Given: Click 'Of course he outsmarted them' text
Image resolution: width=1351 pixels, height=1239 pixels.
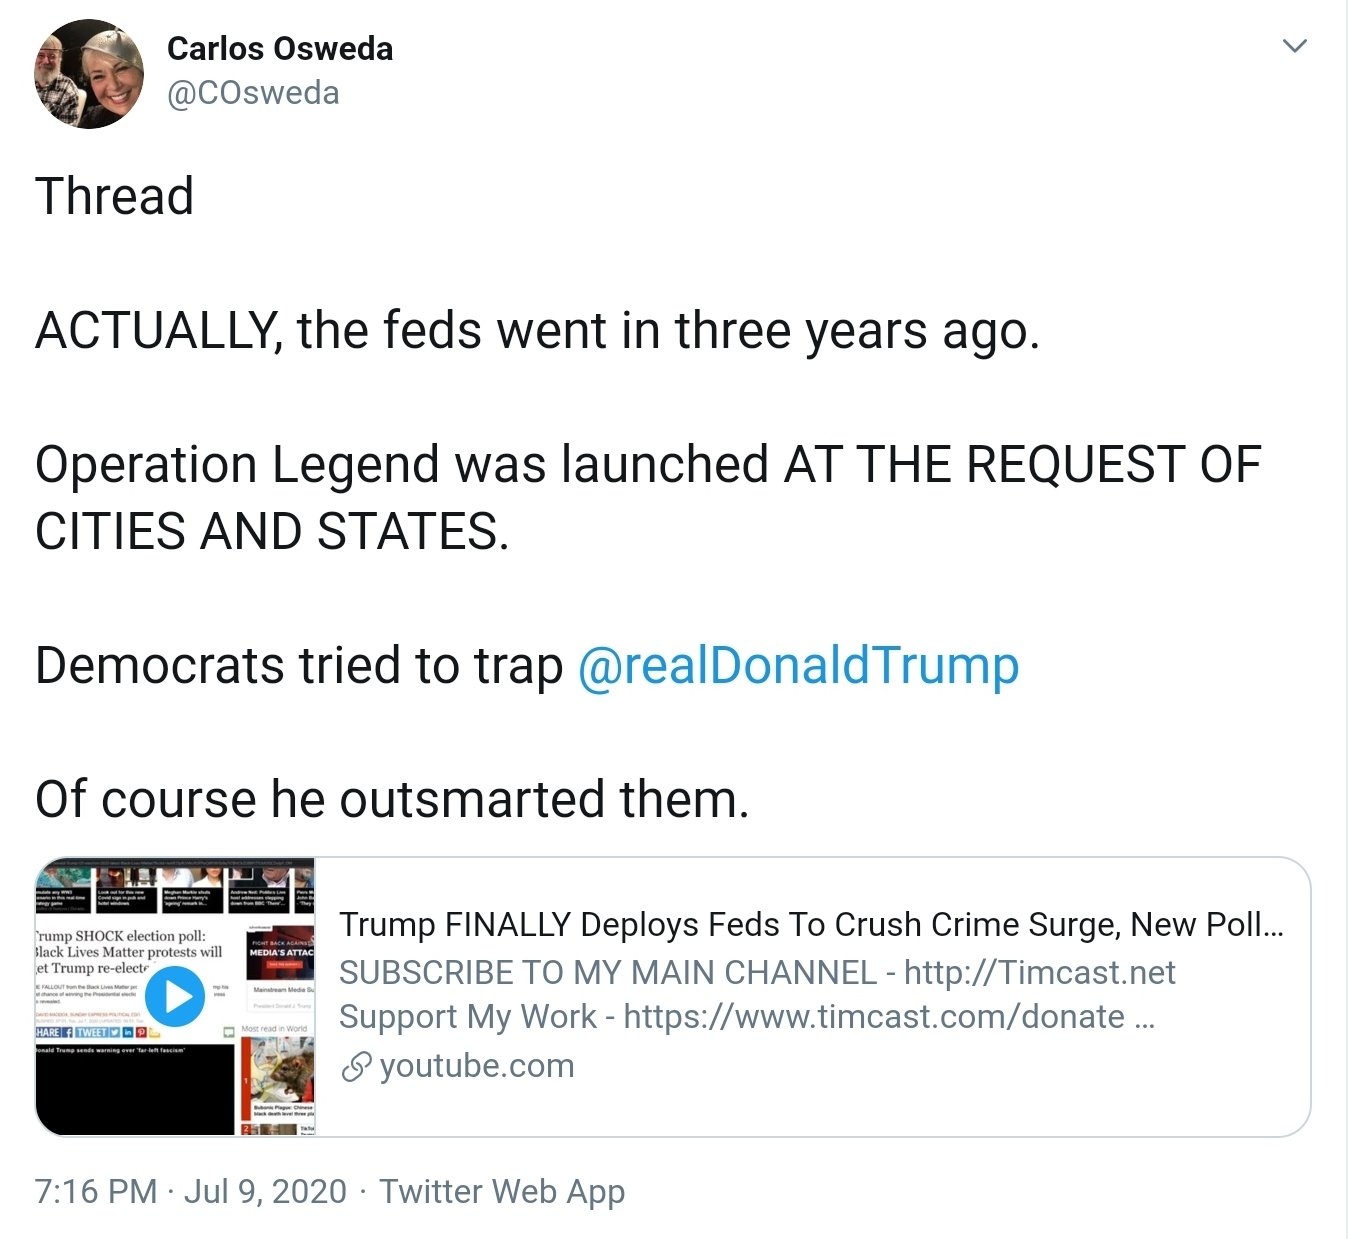Looking at the screenshot, I should (x=392, y=800).
